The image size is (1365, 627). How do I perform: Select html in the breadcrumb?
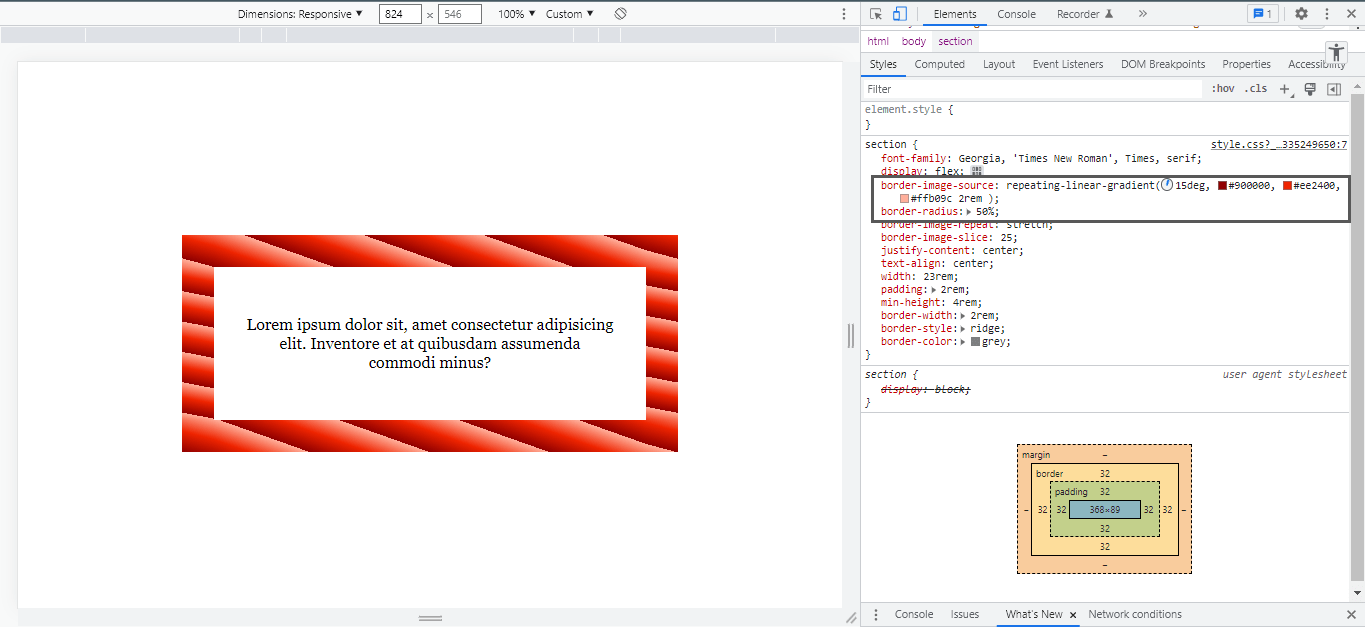[878, 41]
